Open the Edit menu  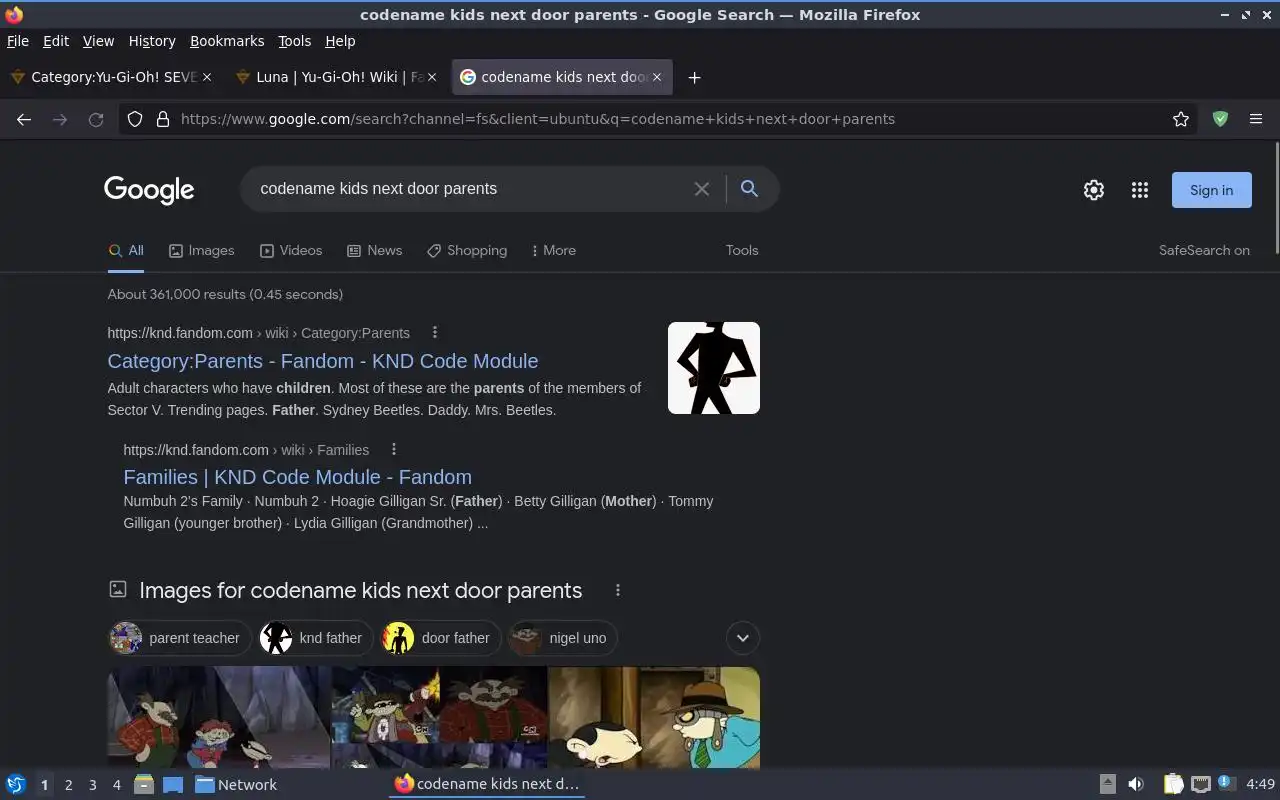click(56, 41)
